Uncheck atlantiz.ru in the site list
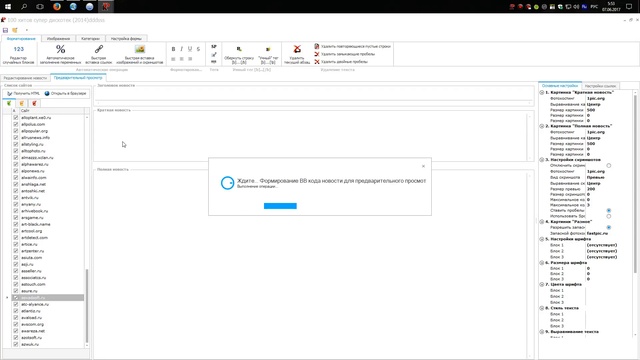The width and height of the screenshot is (640, 360). click(x=16, y=311)
